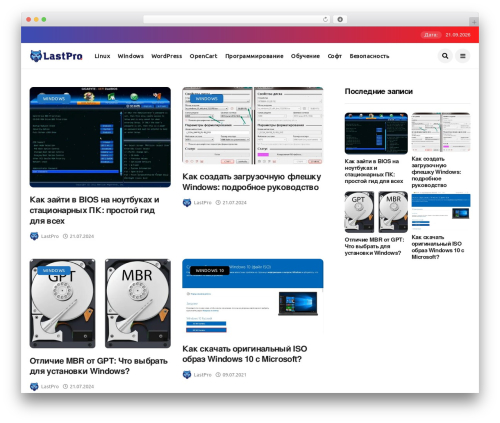Click WINDOWS tag on BIOS article image
500x423 pixels.
54,99
